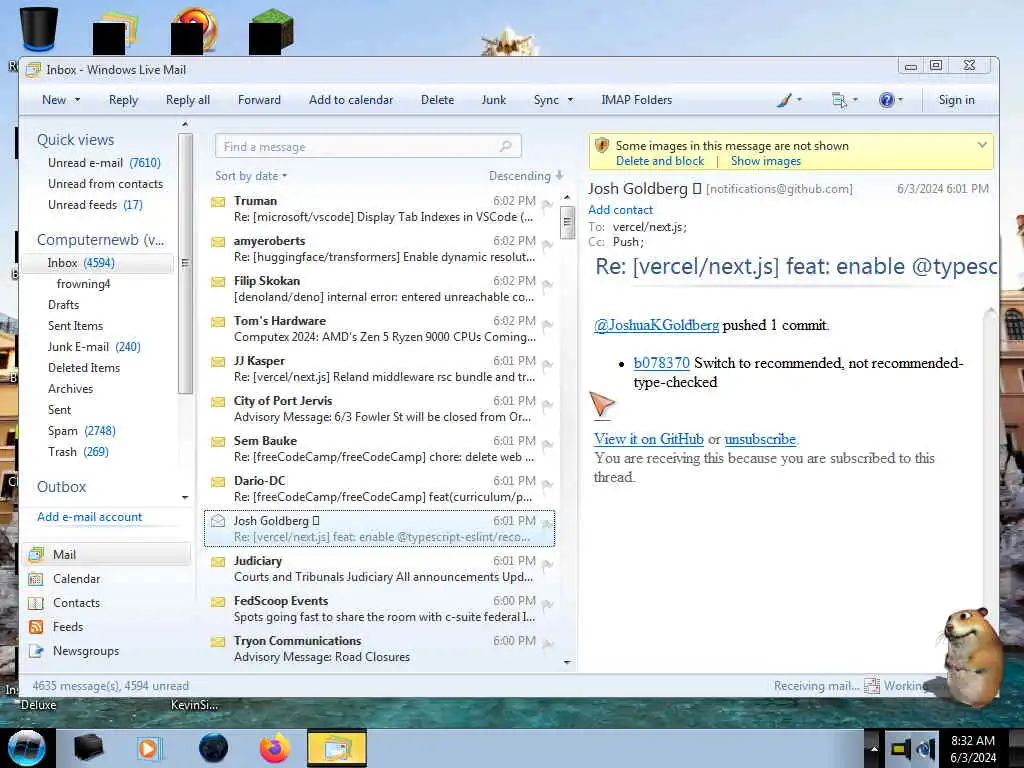The image size is (1024, 768).
Task: Flag the Judiciary message
Action: click(548, 566)
